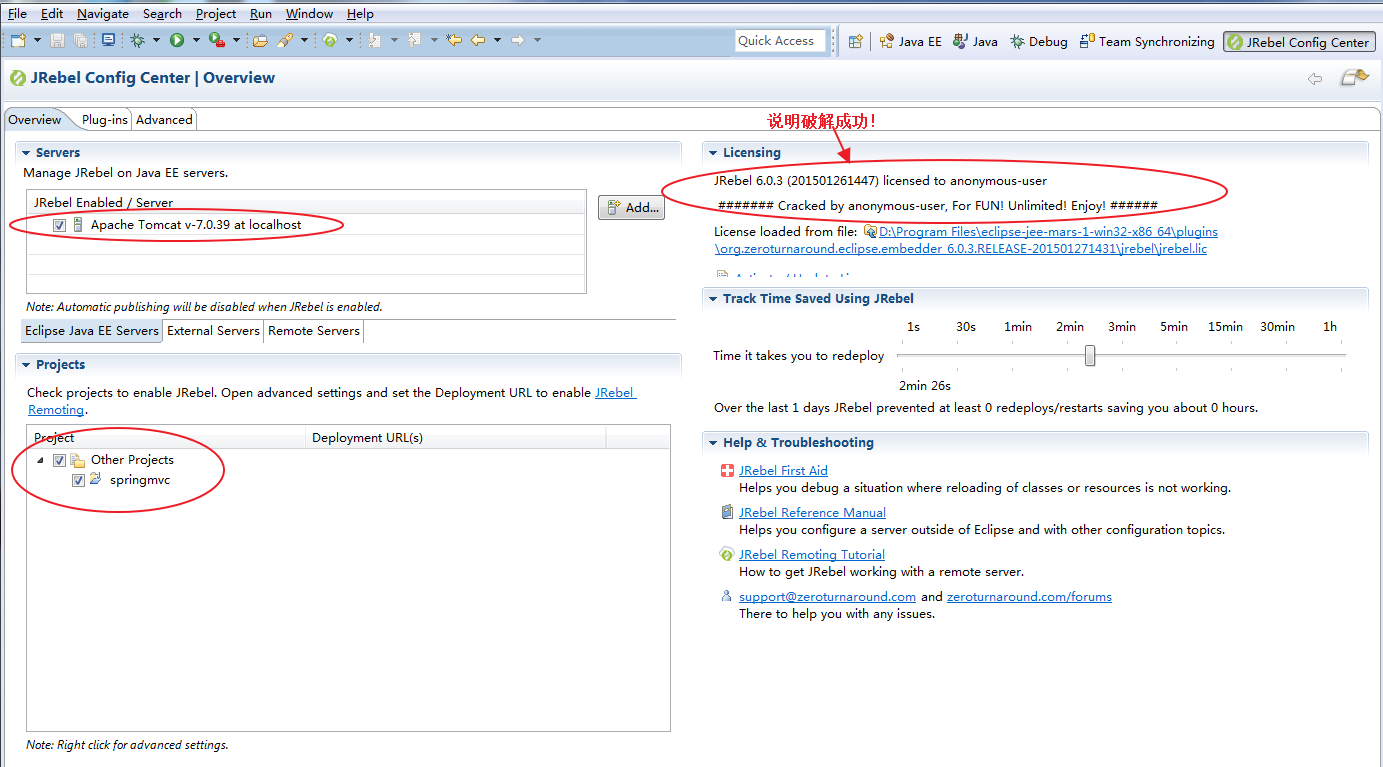
Task: Uncheck the springmvc project checkbox
Action: (78, 480)
